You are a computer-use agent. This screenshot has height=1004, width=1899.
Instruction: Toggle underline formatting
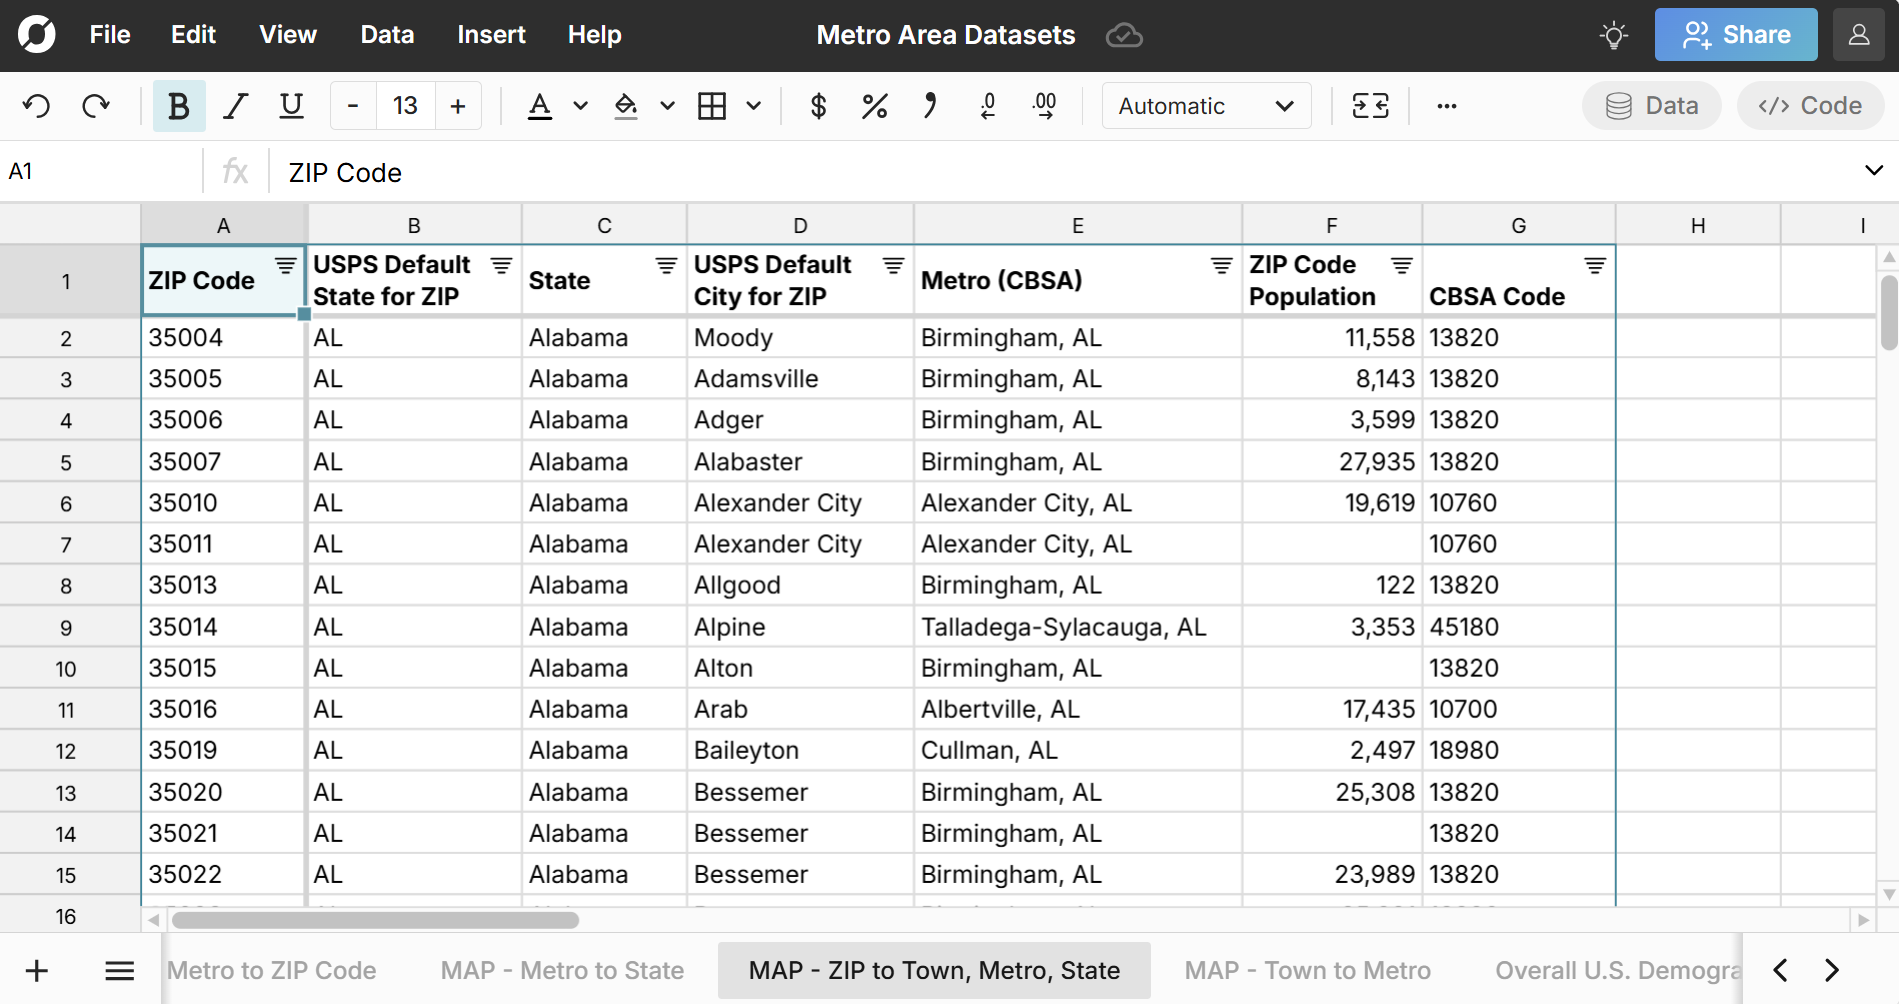pyautogui.click(x=290, y=105)
